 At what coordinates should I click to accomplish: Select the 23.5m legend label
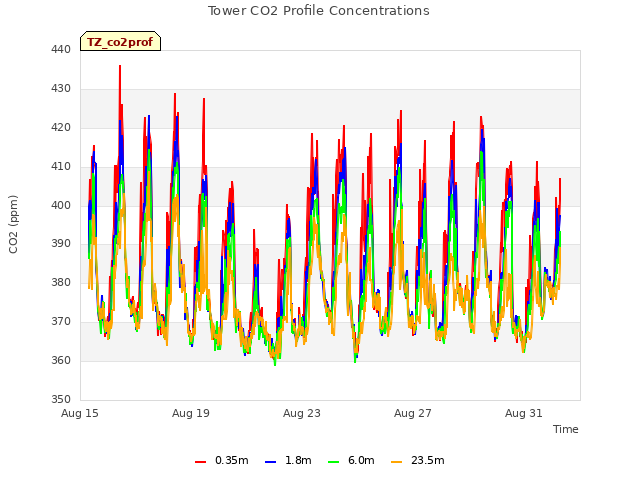point(427,460)
